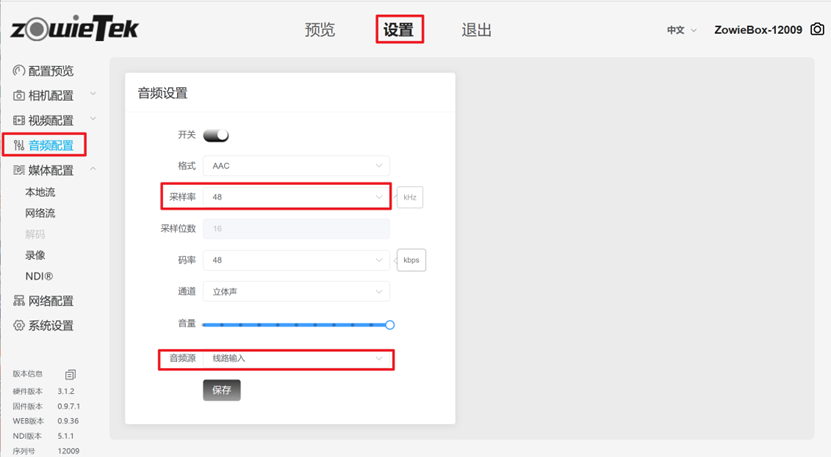Image resolution: width=831 pixels, height=457 pixels.
Task: Click the 配置预览 search icon in sidebar
Action: pos(18,71)
